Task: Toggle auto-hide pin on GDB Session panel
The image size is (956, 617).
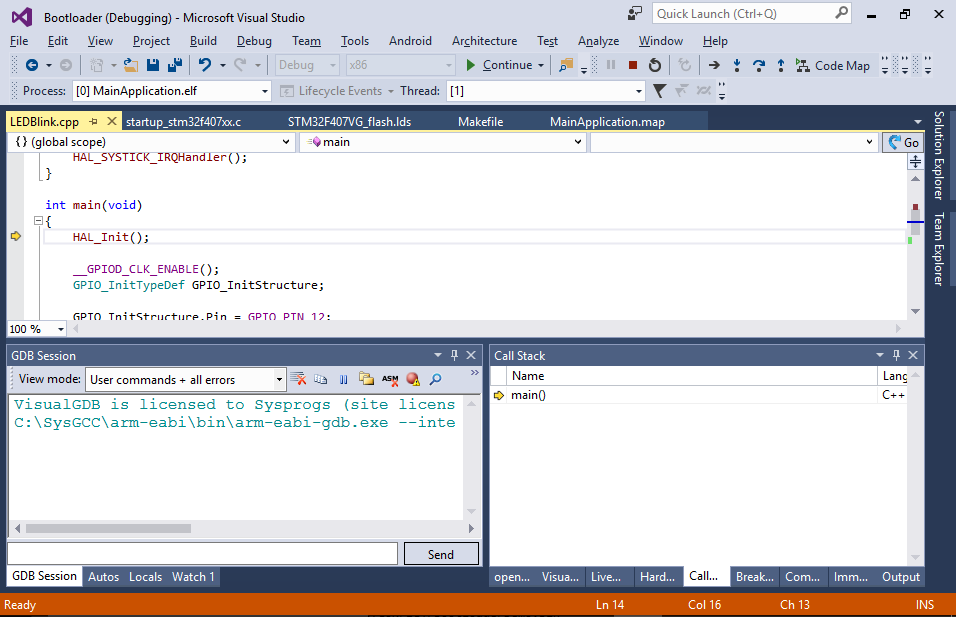Action: pyautogui.click(x=454, y=355)
